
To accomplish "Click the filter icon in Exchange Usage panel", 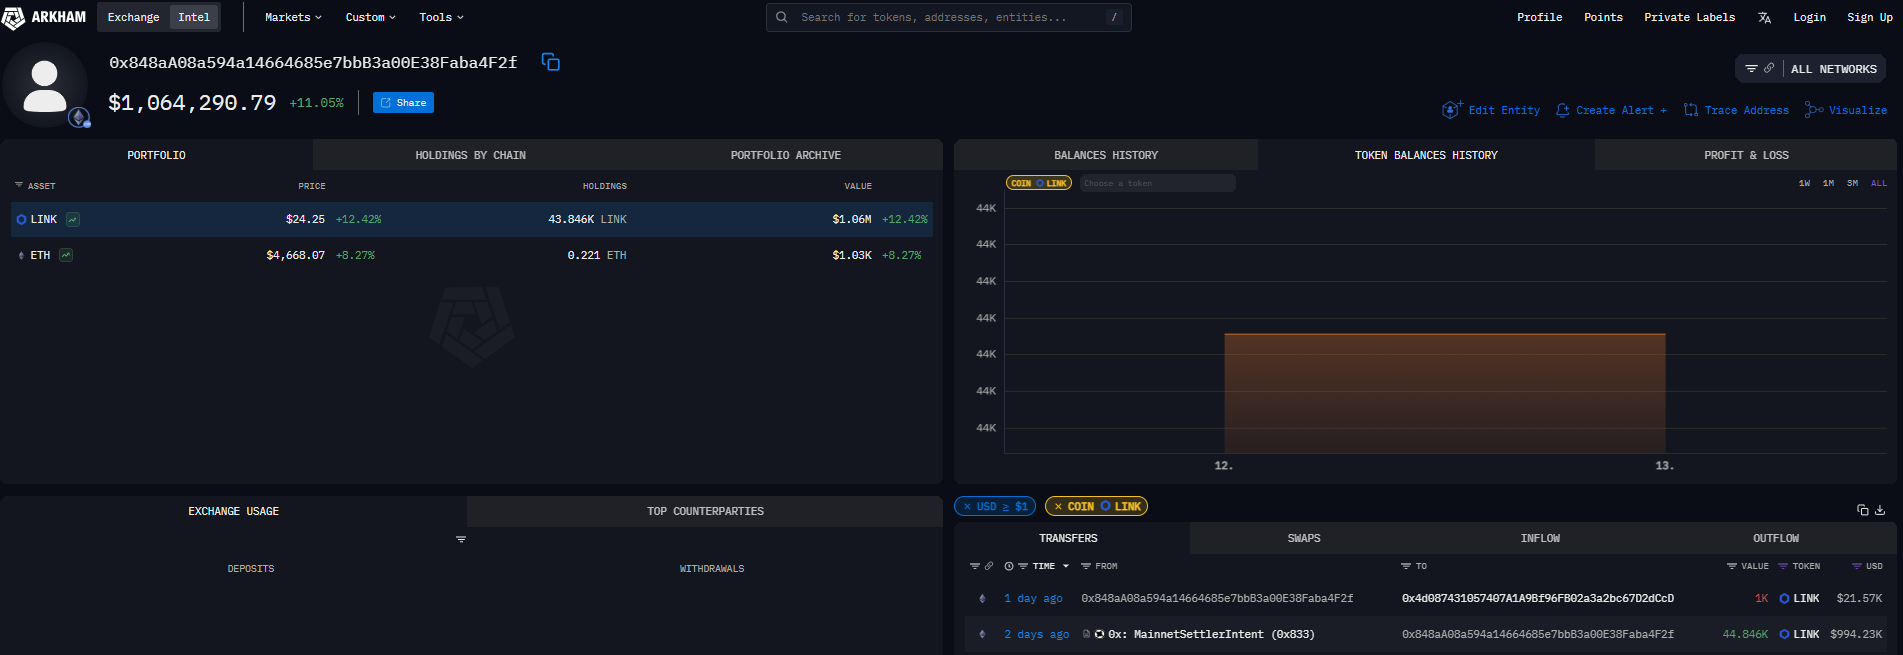I will click(461, 540).
